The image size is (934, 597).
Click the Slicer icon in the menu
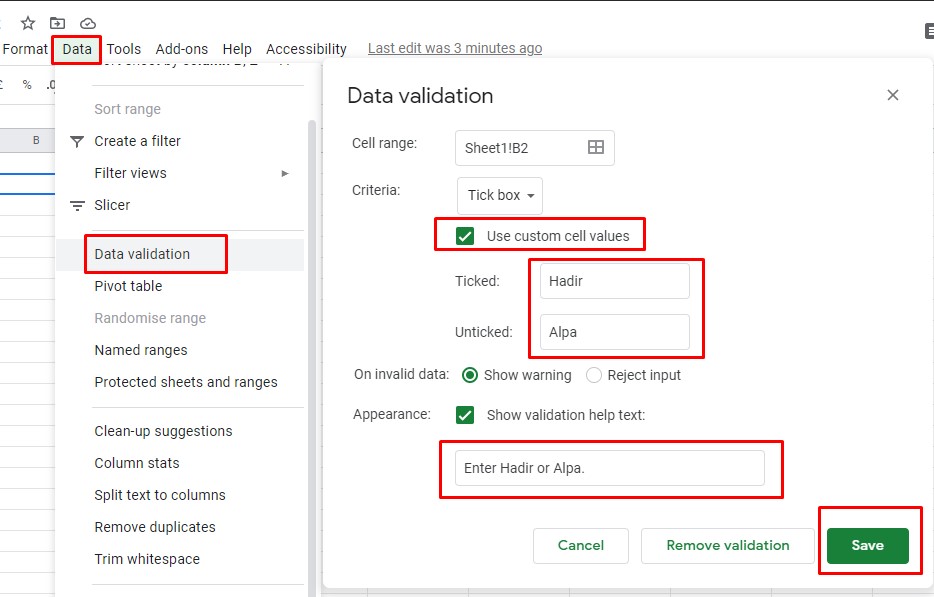tap(77, 205)
